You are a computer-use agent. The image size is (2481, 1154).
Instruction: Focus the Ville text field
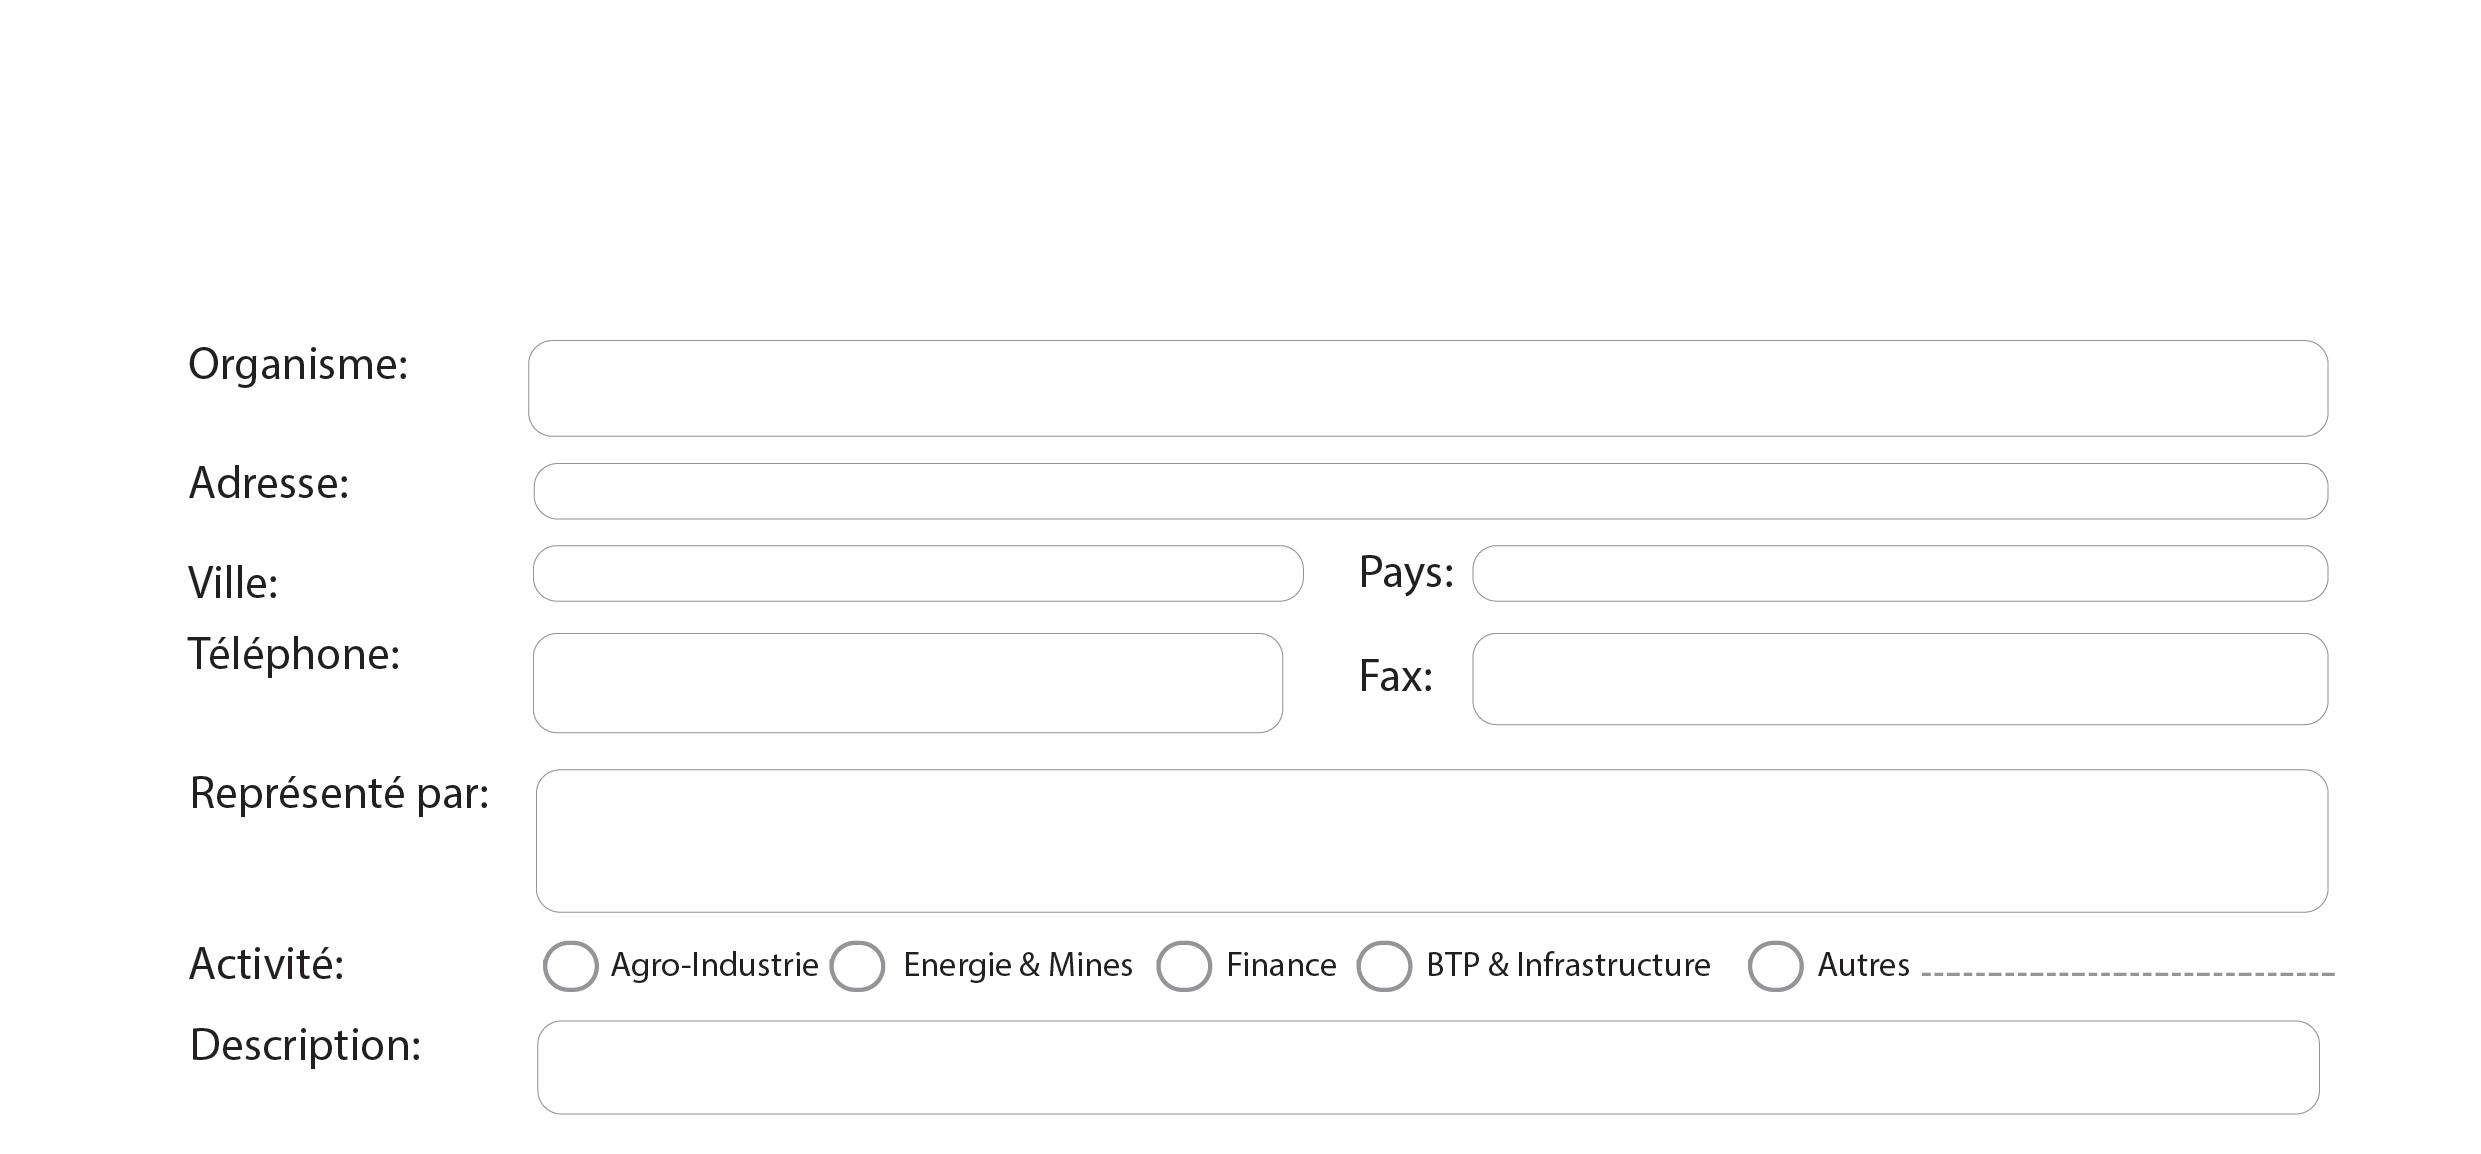click(x=917, y=573)
